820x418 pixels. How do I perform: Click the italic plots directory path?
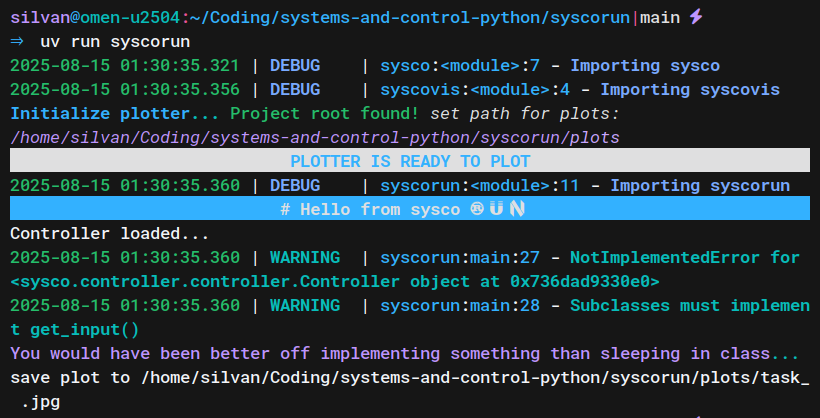tap(315, 138)
